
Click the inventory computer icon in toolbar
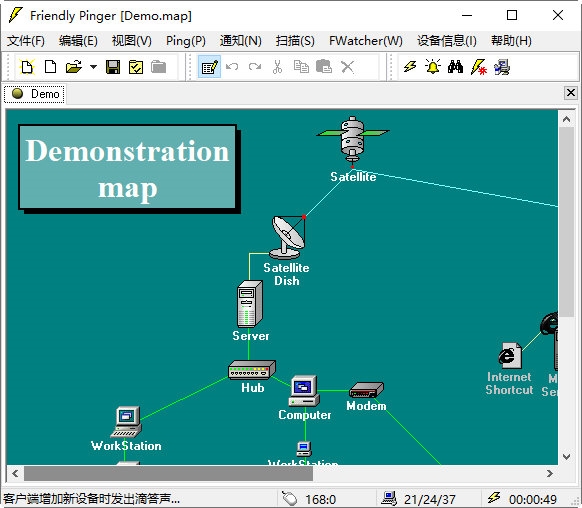501,67
